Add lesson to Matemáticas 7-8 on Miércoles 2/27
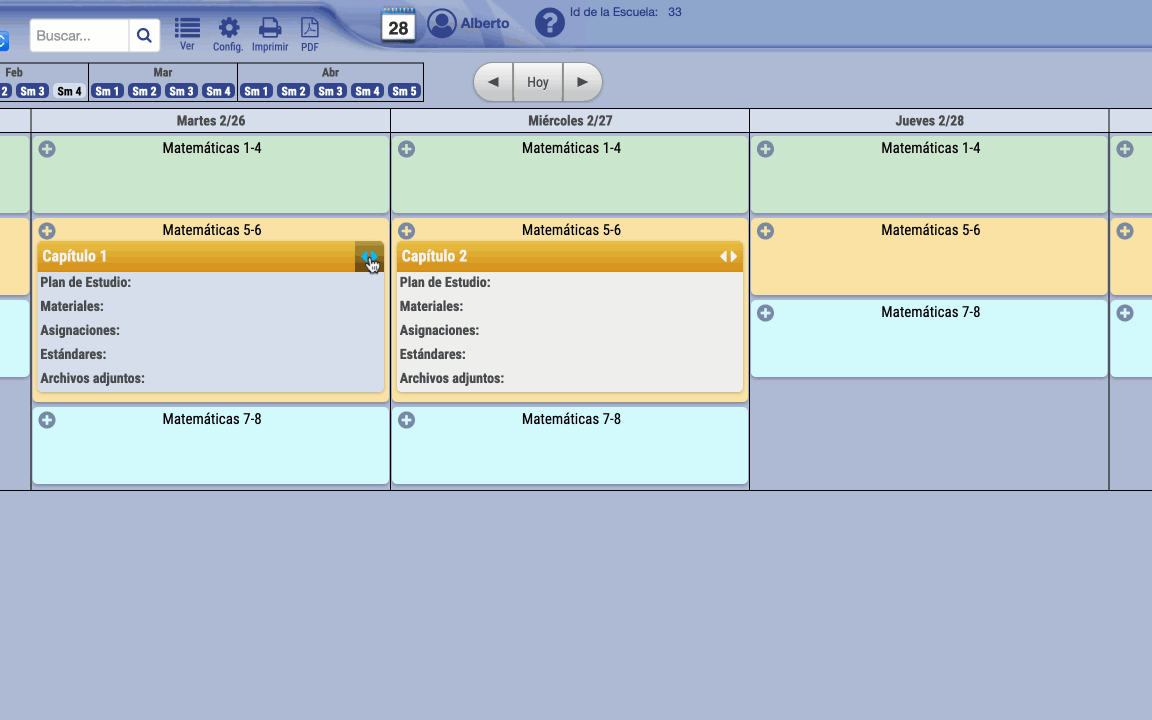The image size is (1152, 720). pos(407,420)
